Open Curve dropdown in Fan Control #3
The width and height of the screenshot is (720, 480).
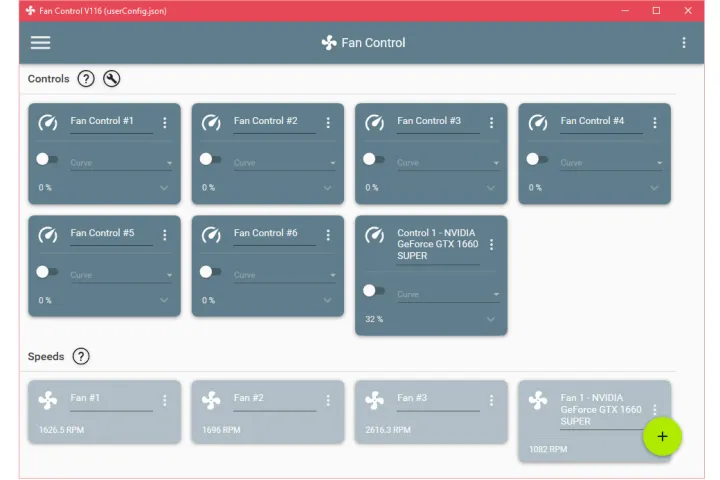448,163
